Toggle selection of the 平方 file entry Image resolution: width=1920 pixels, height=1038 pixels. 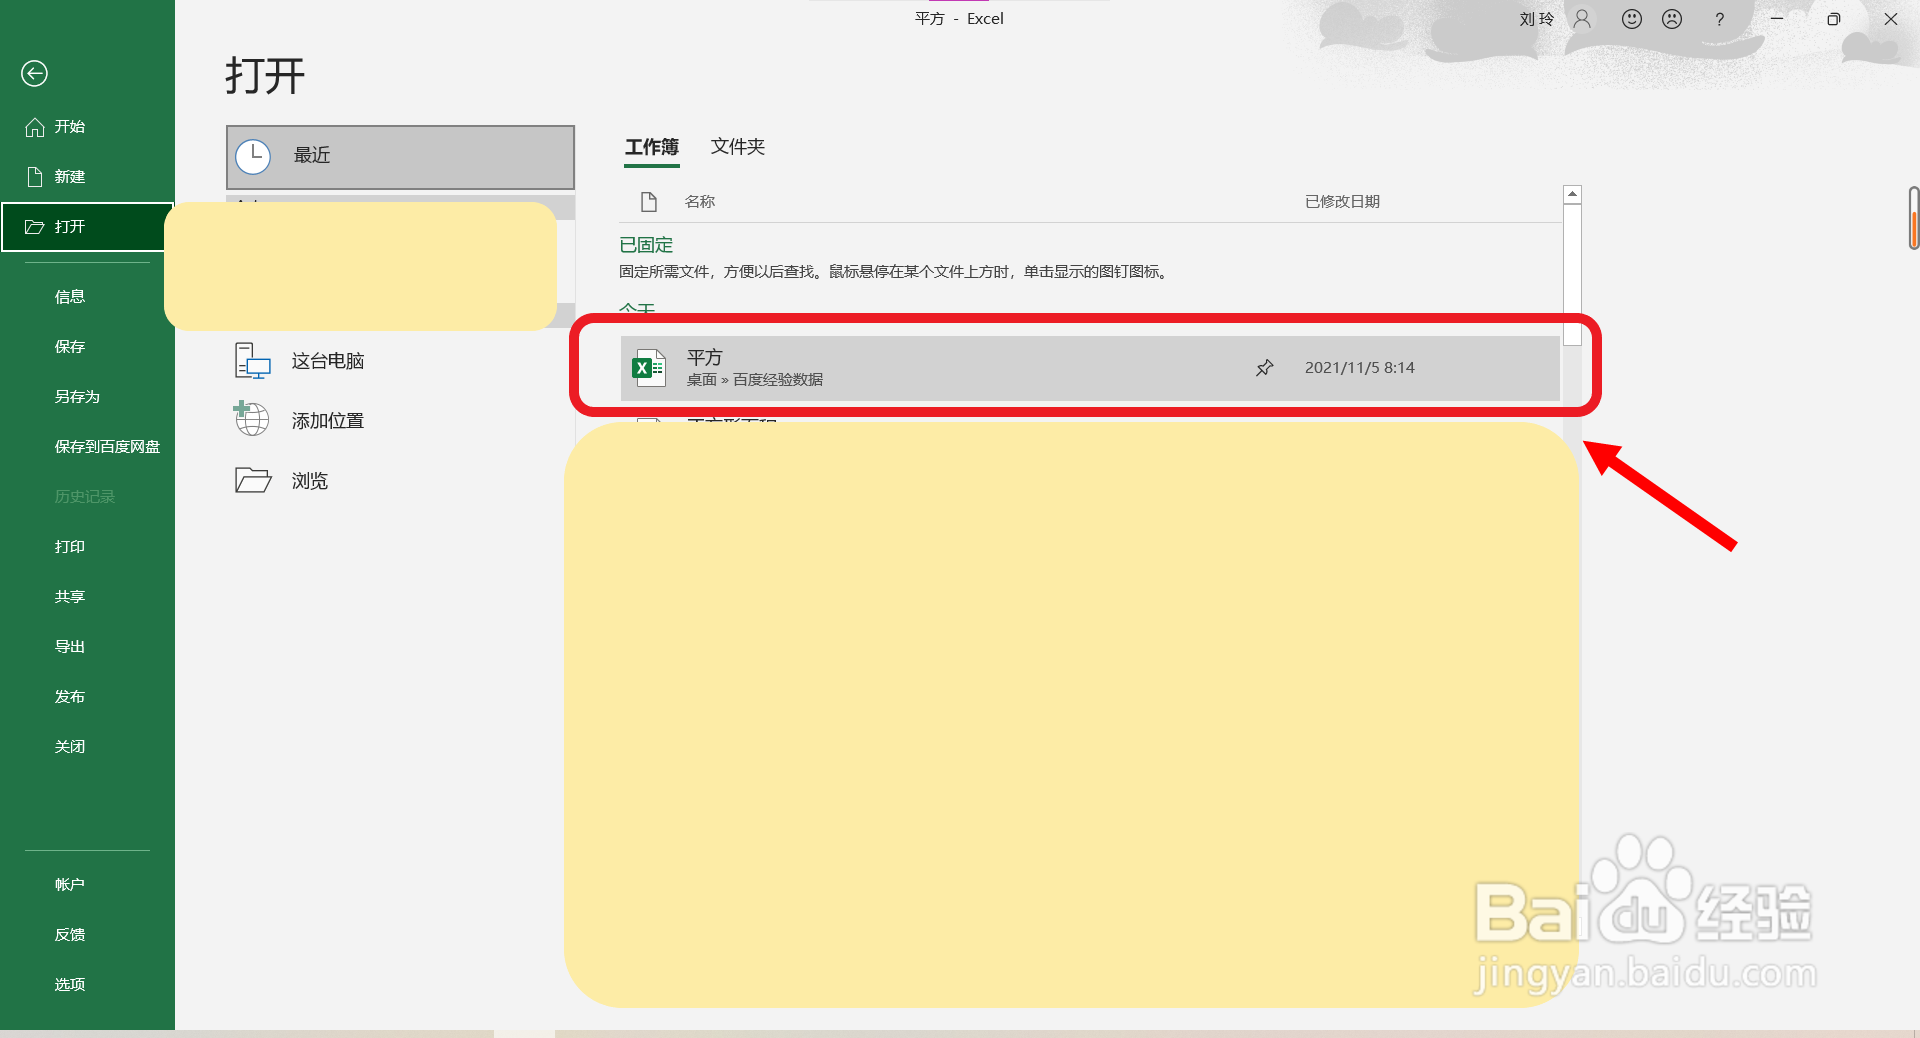900,368
